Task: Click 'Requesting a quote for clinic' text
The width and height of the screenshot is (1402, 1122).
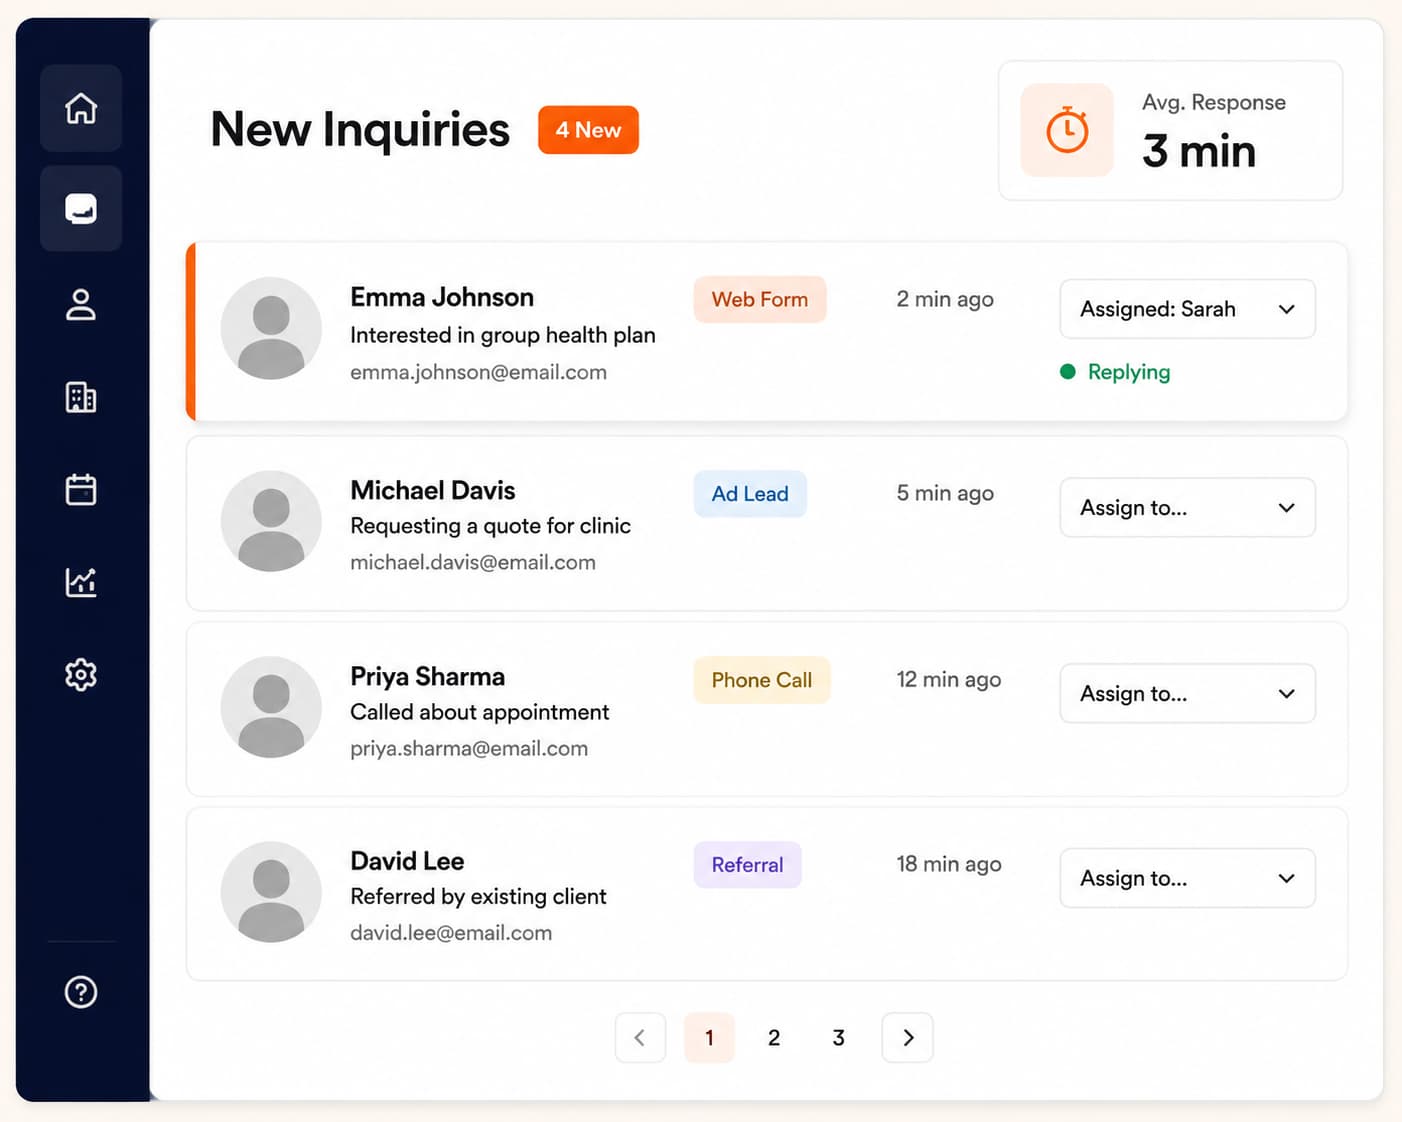Action: pos(490,526)
